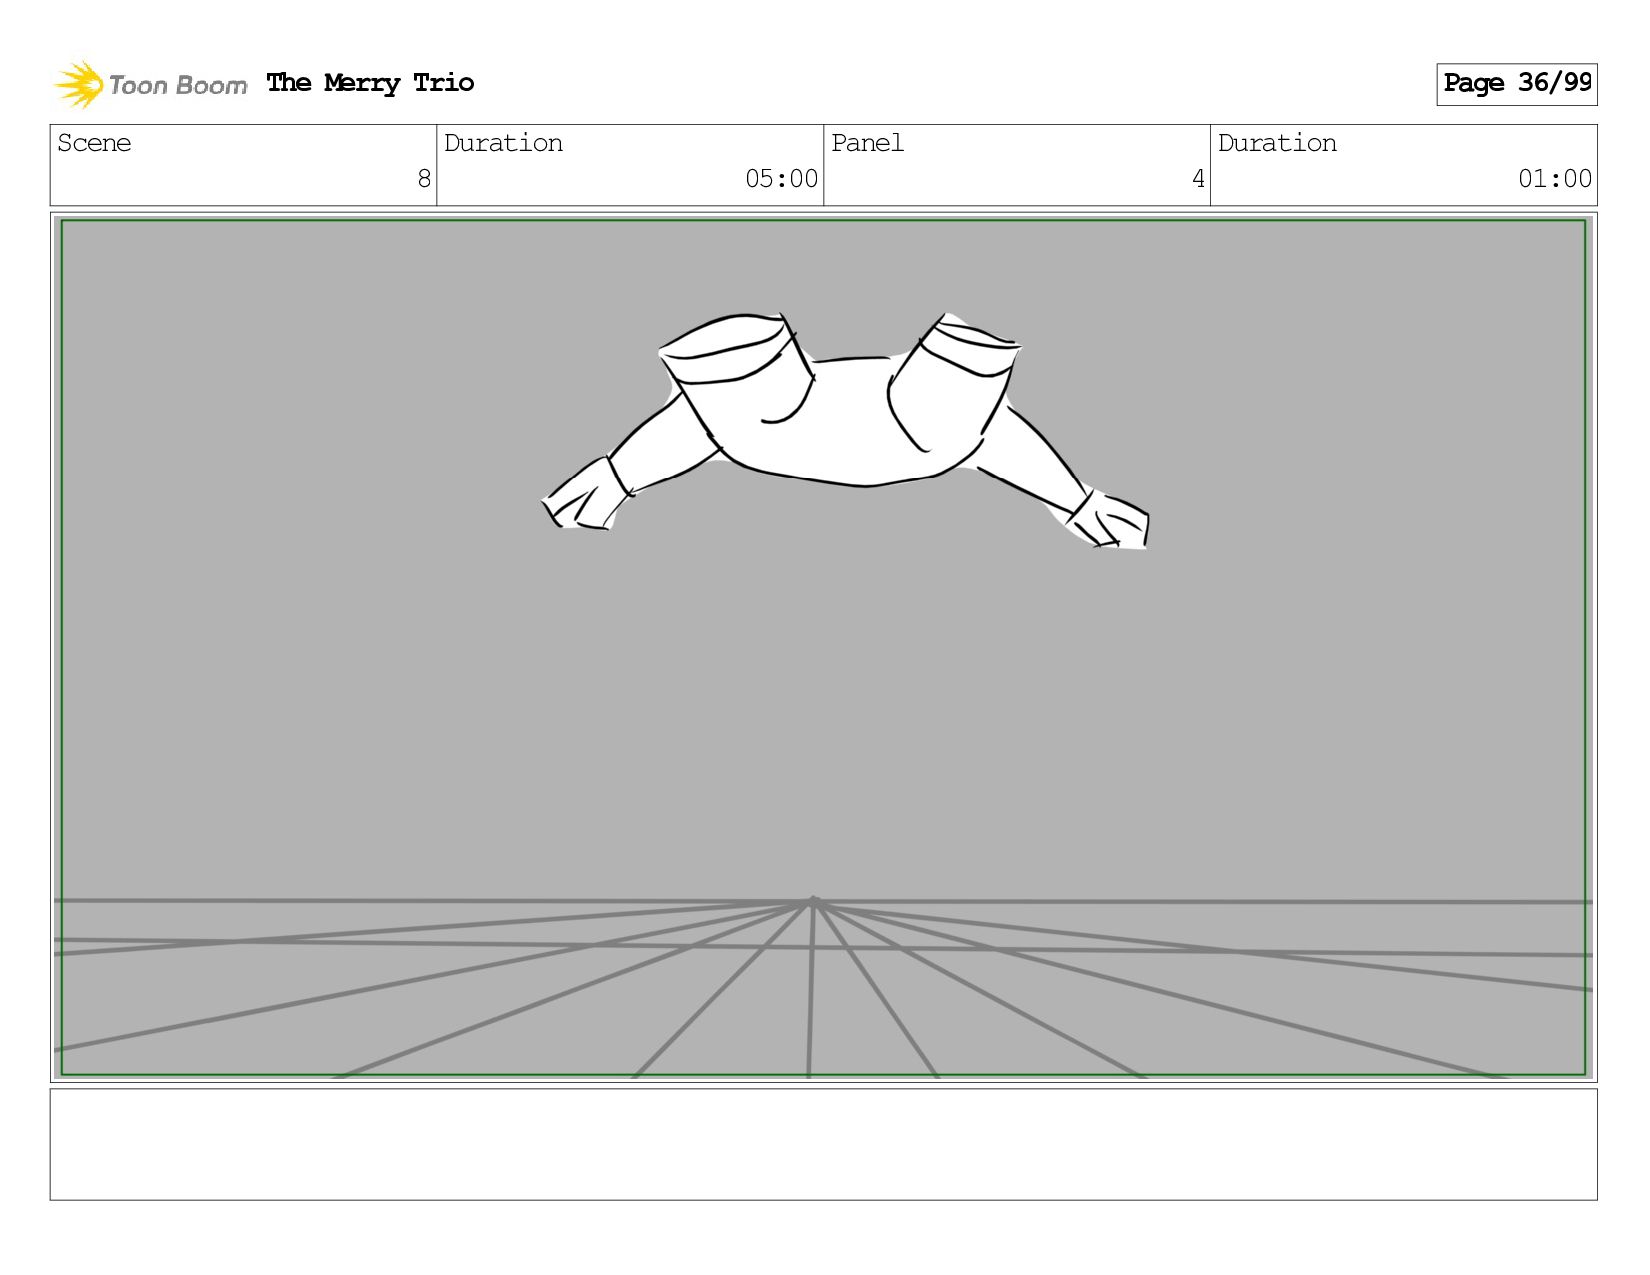Click the panel duration value '01:00'
This screenshot has width=1650, height=1275.
tap(1555, 179)
